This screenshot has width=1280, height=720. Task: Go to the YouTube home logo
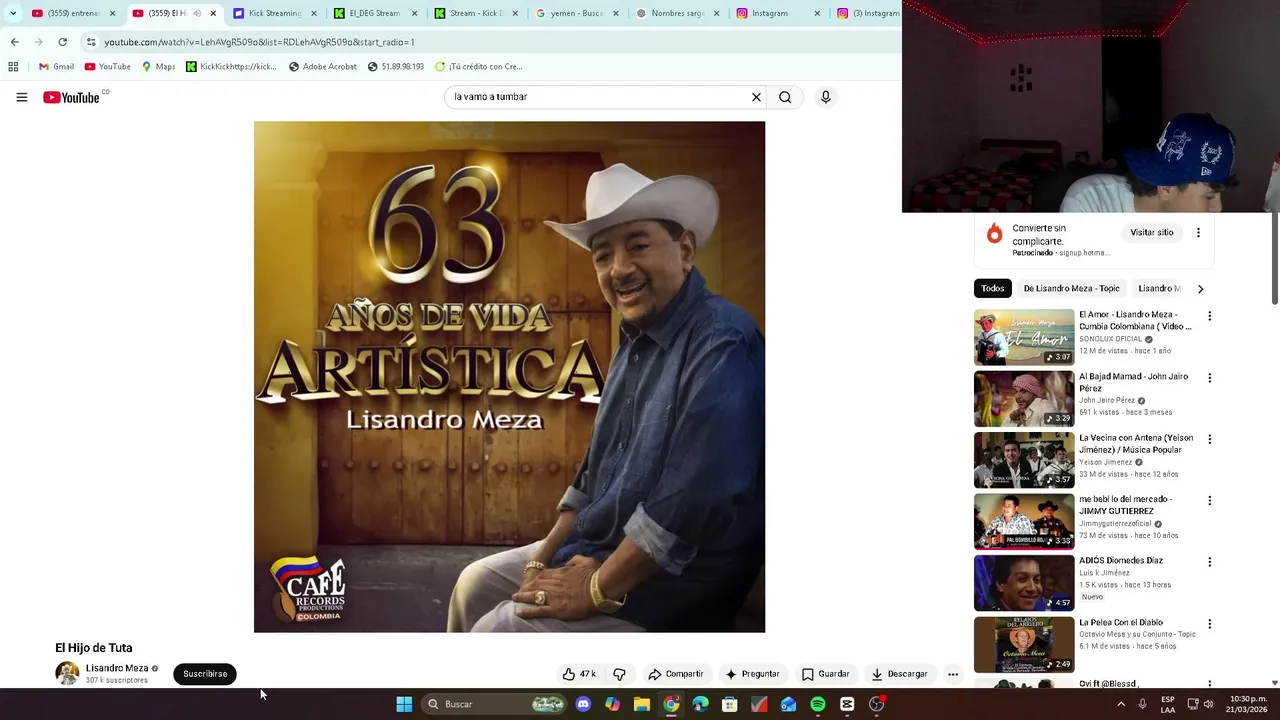[x=71, y=97]
